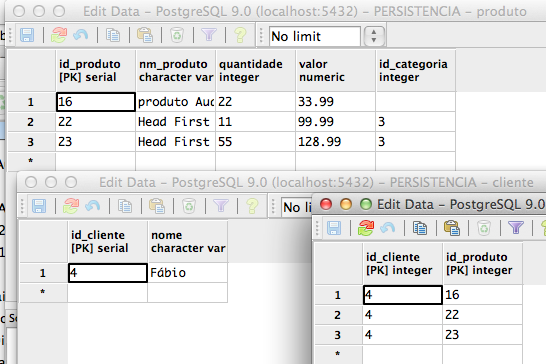The width and height of the screenshot is (546, 364).
Task: Open the No limit row count combo box
Action: [314, 36]
